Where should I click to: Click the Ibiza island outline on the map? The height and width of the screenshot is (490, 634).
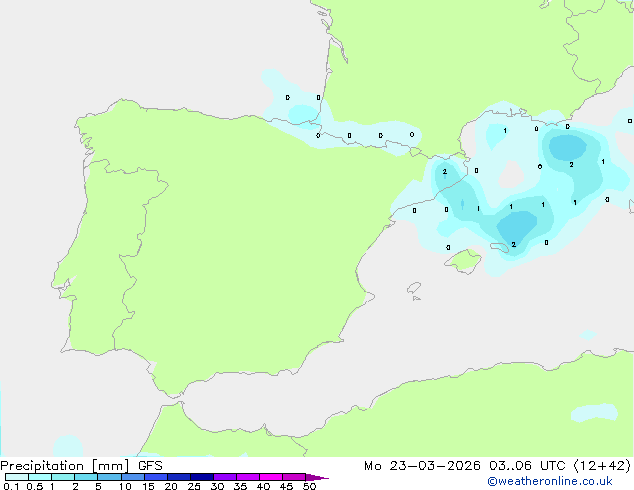pyautogui.click(x=414, y=288)
